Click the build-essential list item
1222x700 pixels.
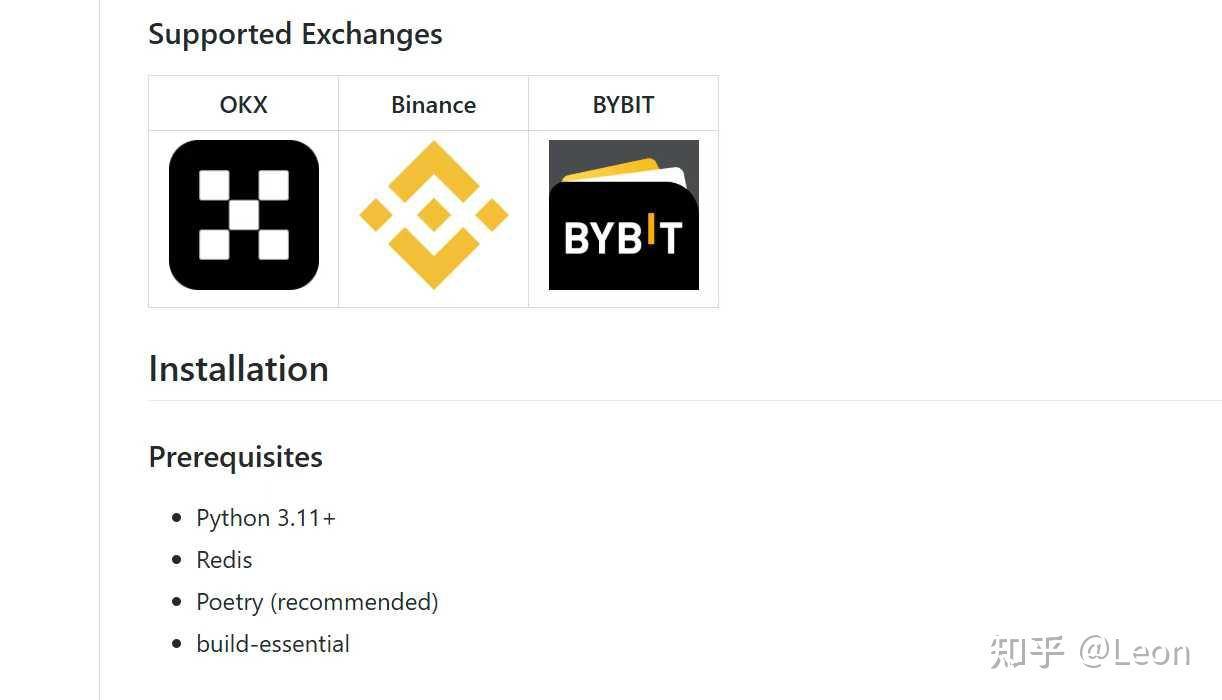pyautogui.click(x=273, y=644)
